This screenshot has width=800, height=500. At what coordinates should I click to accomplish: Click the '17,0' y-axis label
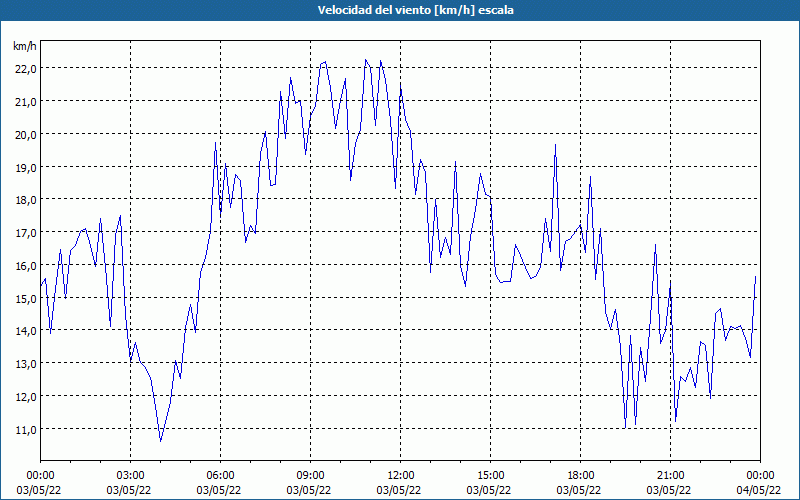pyautogui.click(x=26, y=233)
